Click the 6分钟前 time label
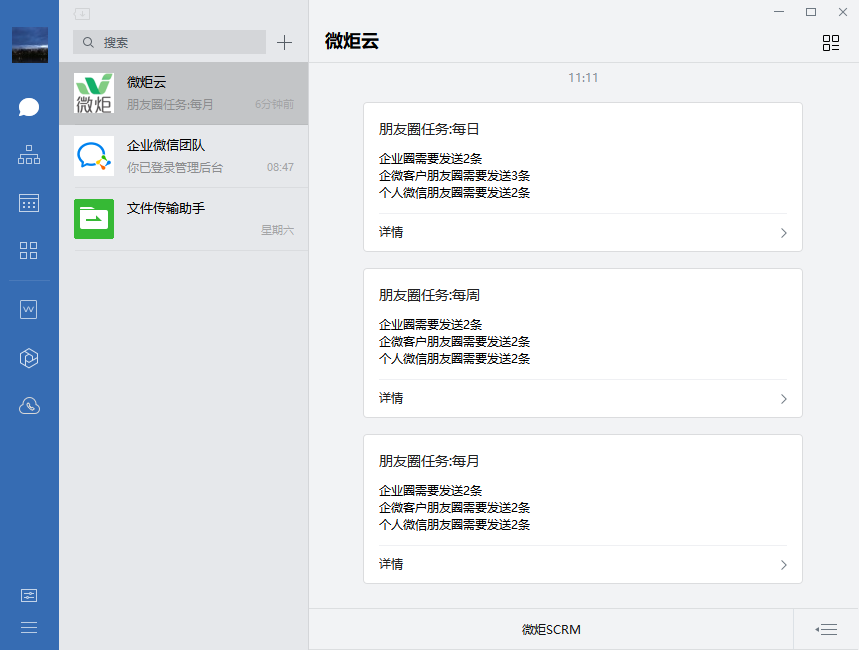 tap(274, 104)
